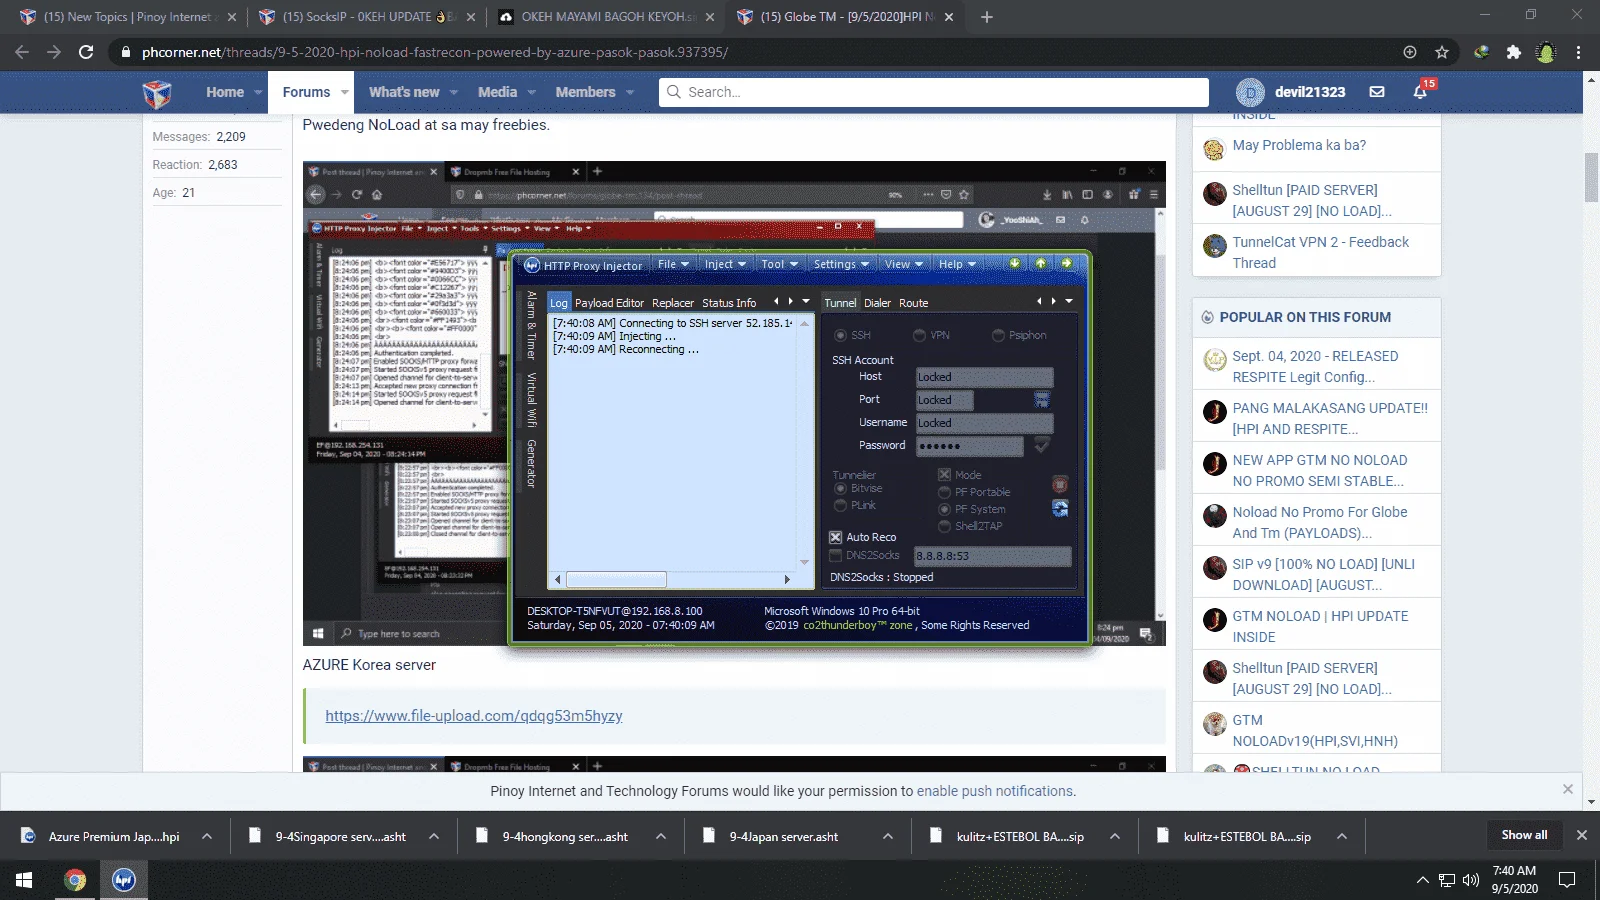Click Show all downloads button

click(x=1524, y=835)
